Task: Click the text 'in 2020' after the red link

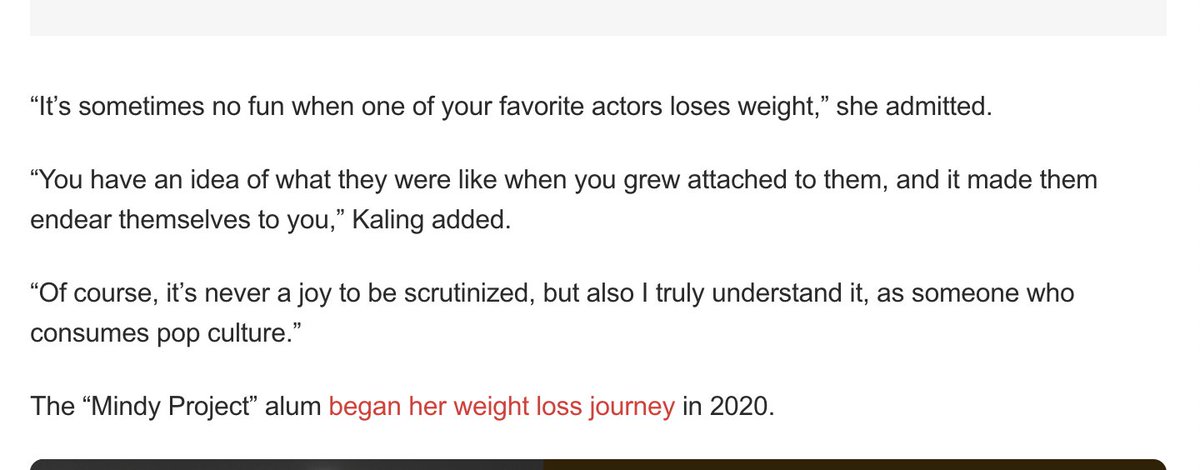Action: 725,407
